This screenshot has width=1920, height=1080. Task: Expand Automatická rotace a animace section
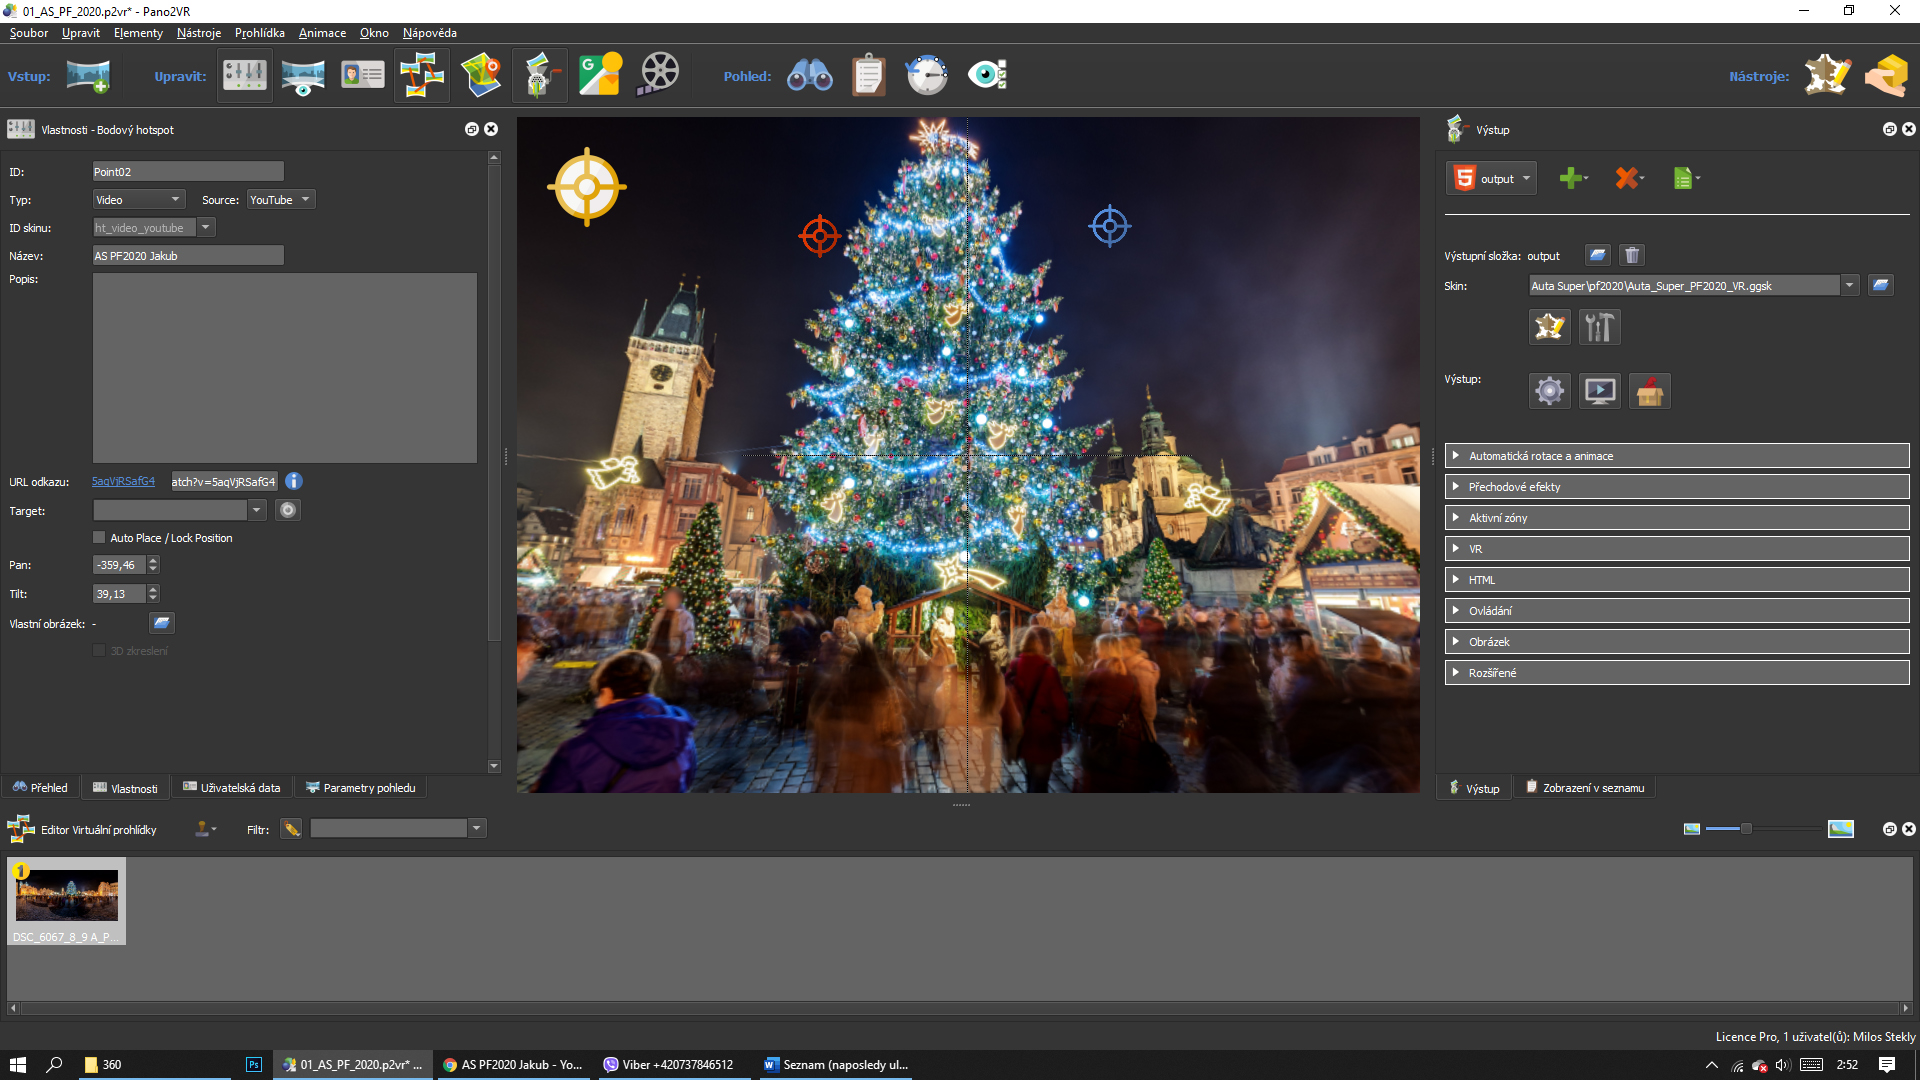click(1676, 456)
